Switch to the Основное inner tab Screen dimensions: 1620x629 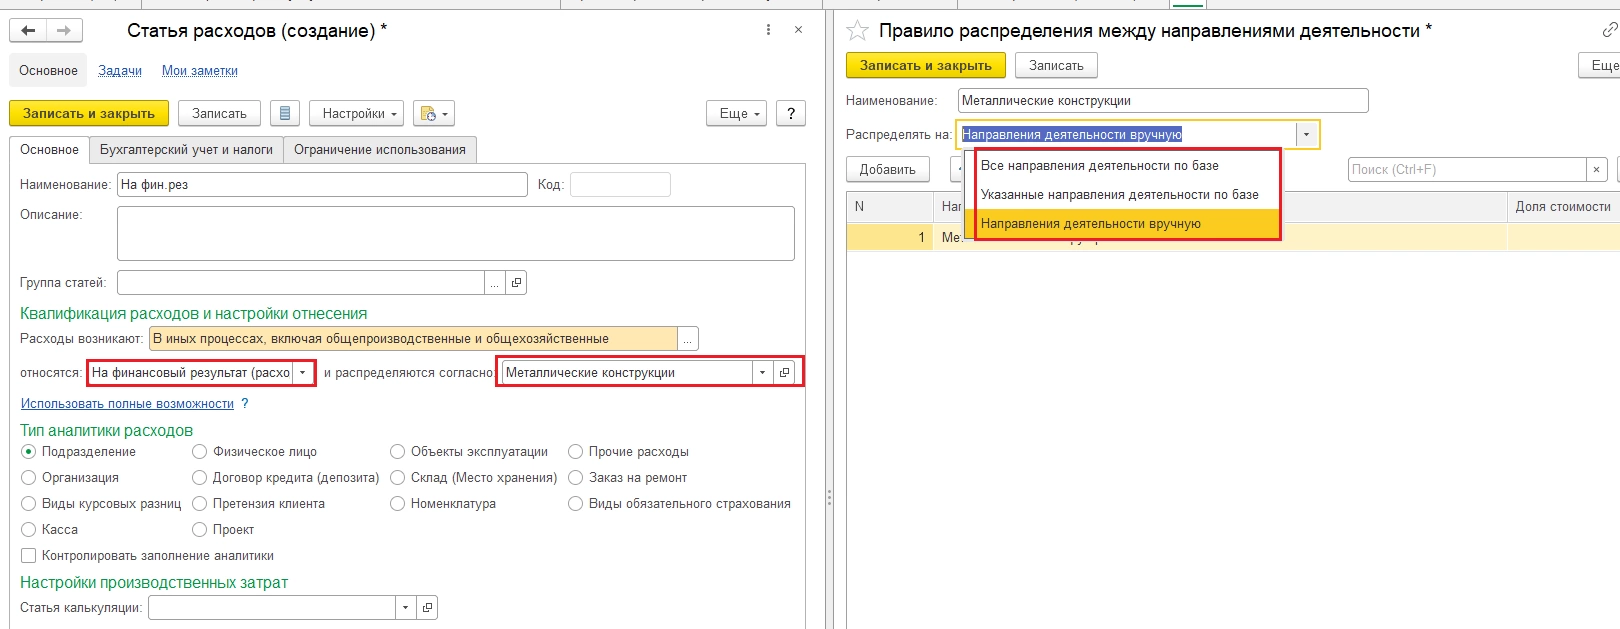[x=49, y=150]
